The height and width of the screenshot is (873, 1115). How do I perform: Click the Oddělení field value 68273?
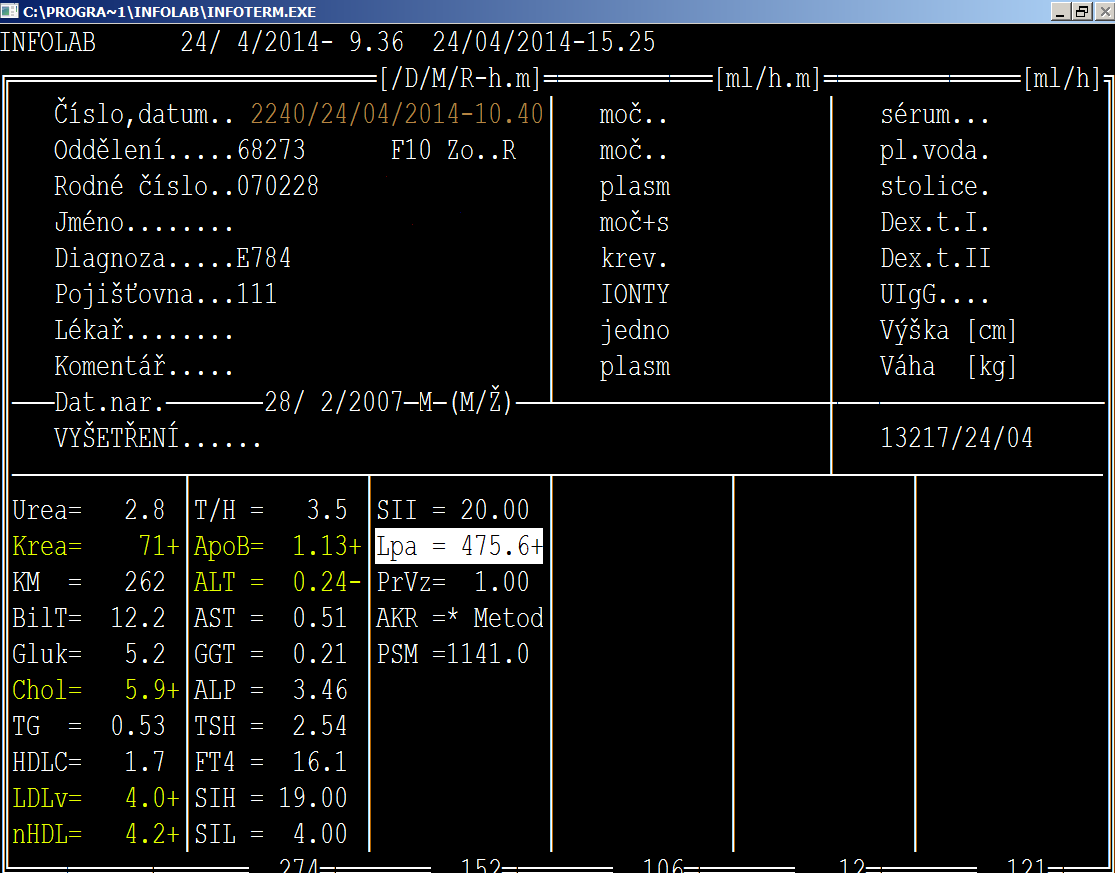(271, 150)
